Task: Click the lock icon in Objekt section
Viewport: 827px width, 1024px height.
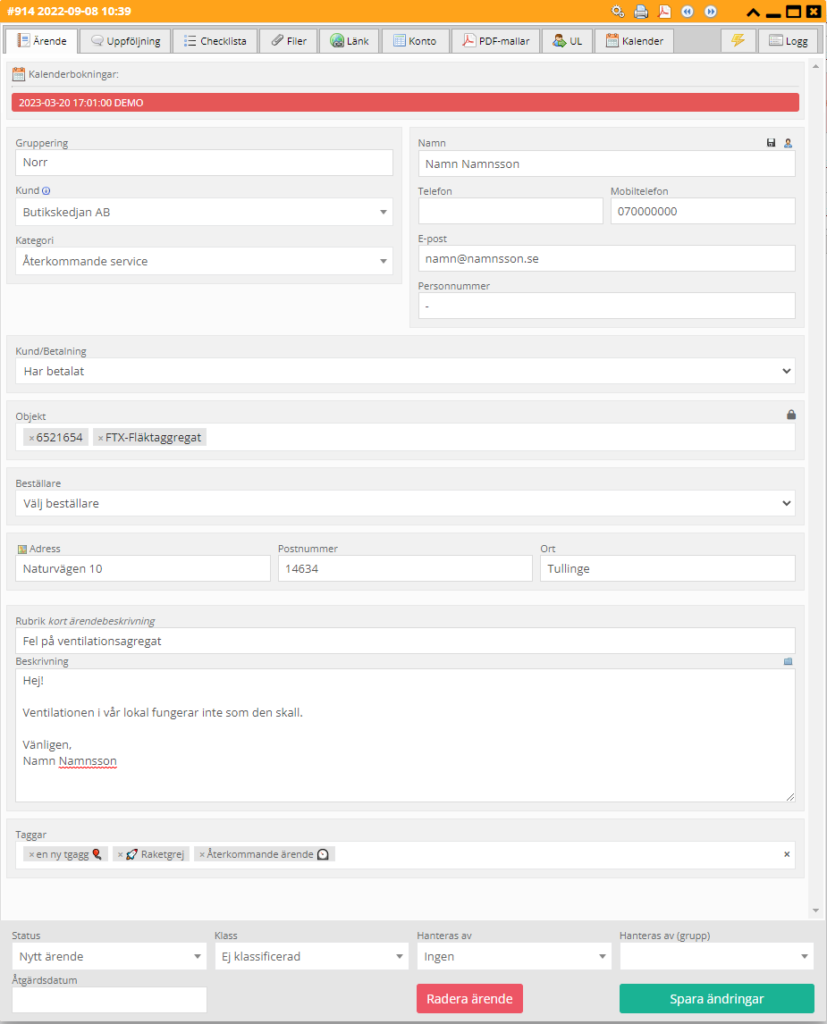Action: point(791,415)
